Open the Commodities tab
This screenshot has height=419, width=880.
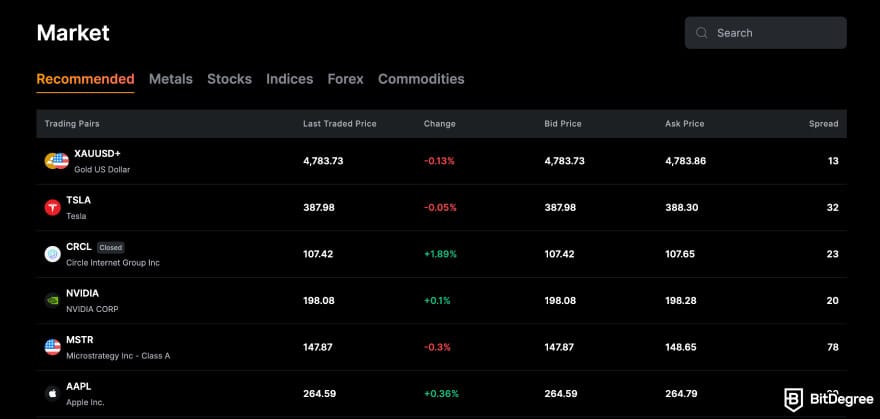[421, 79]
